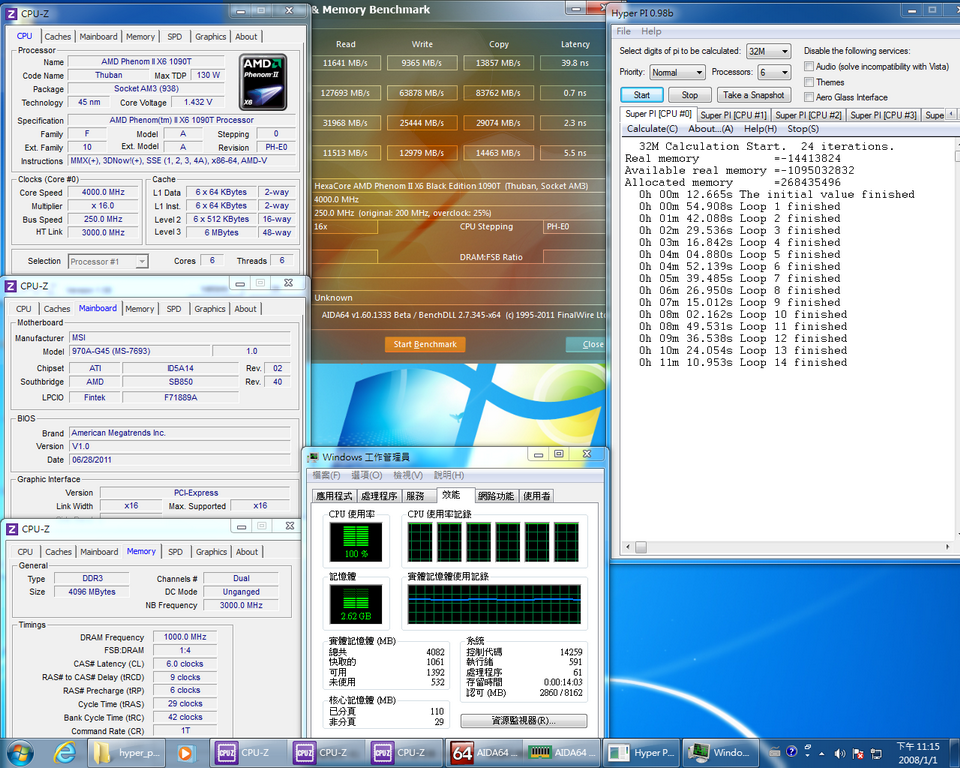The width and height of the screenshot is (960, 768).
Task: Toggle the Aero Glass Interface checkbox
Action: click(809, 97)
